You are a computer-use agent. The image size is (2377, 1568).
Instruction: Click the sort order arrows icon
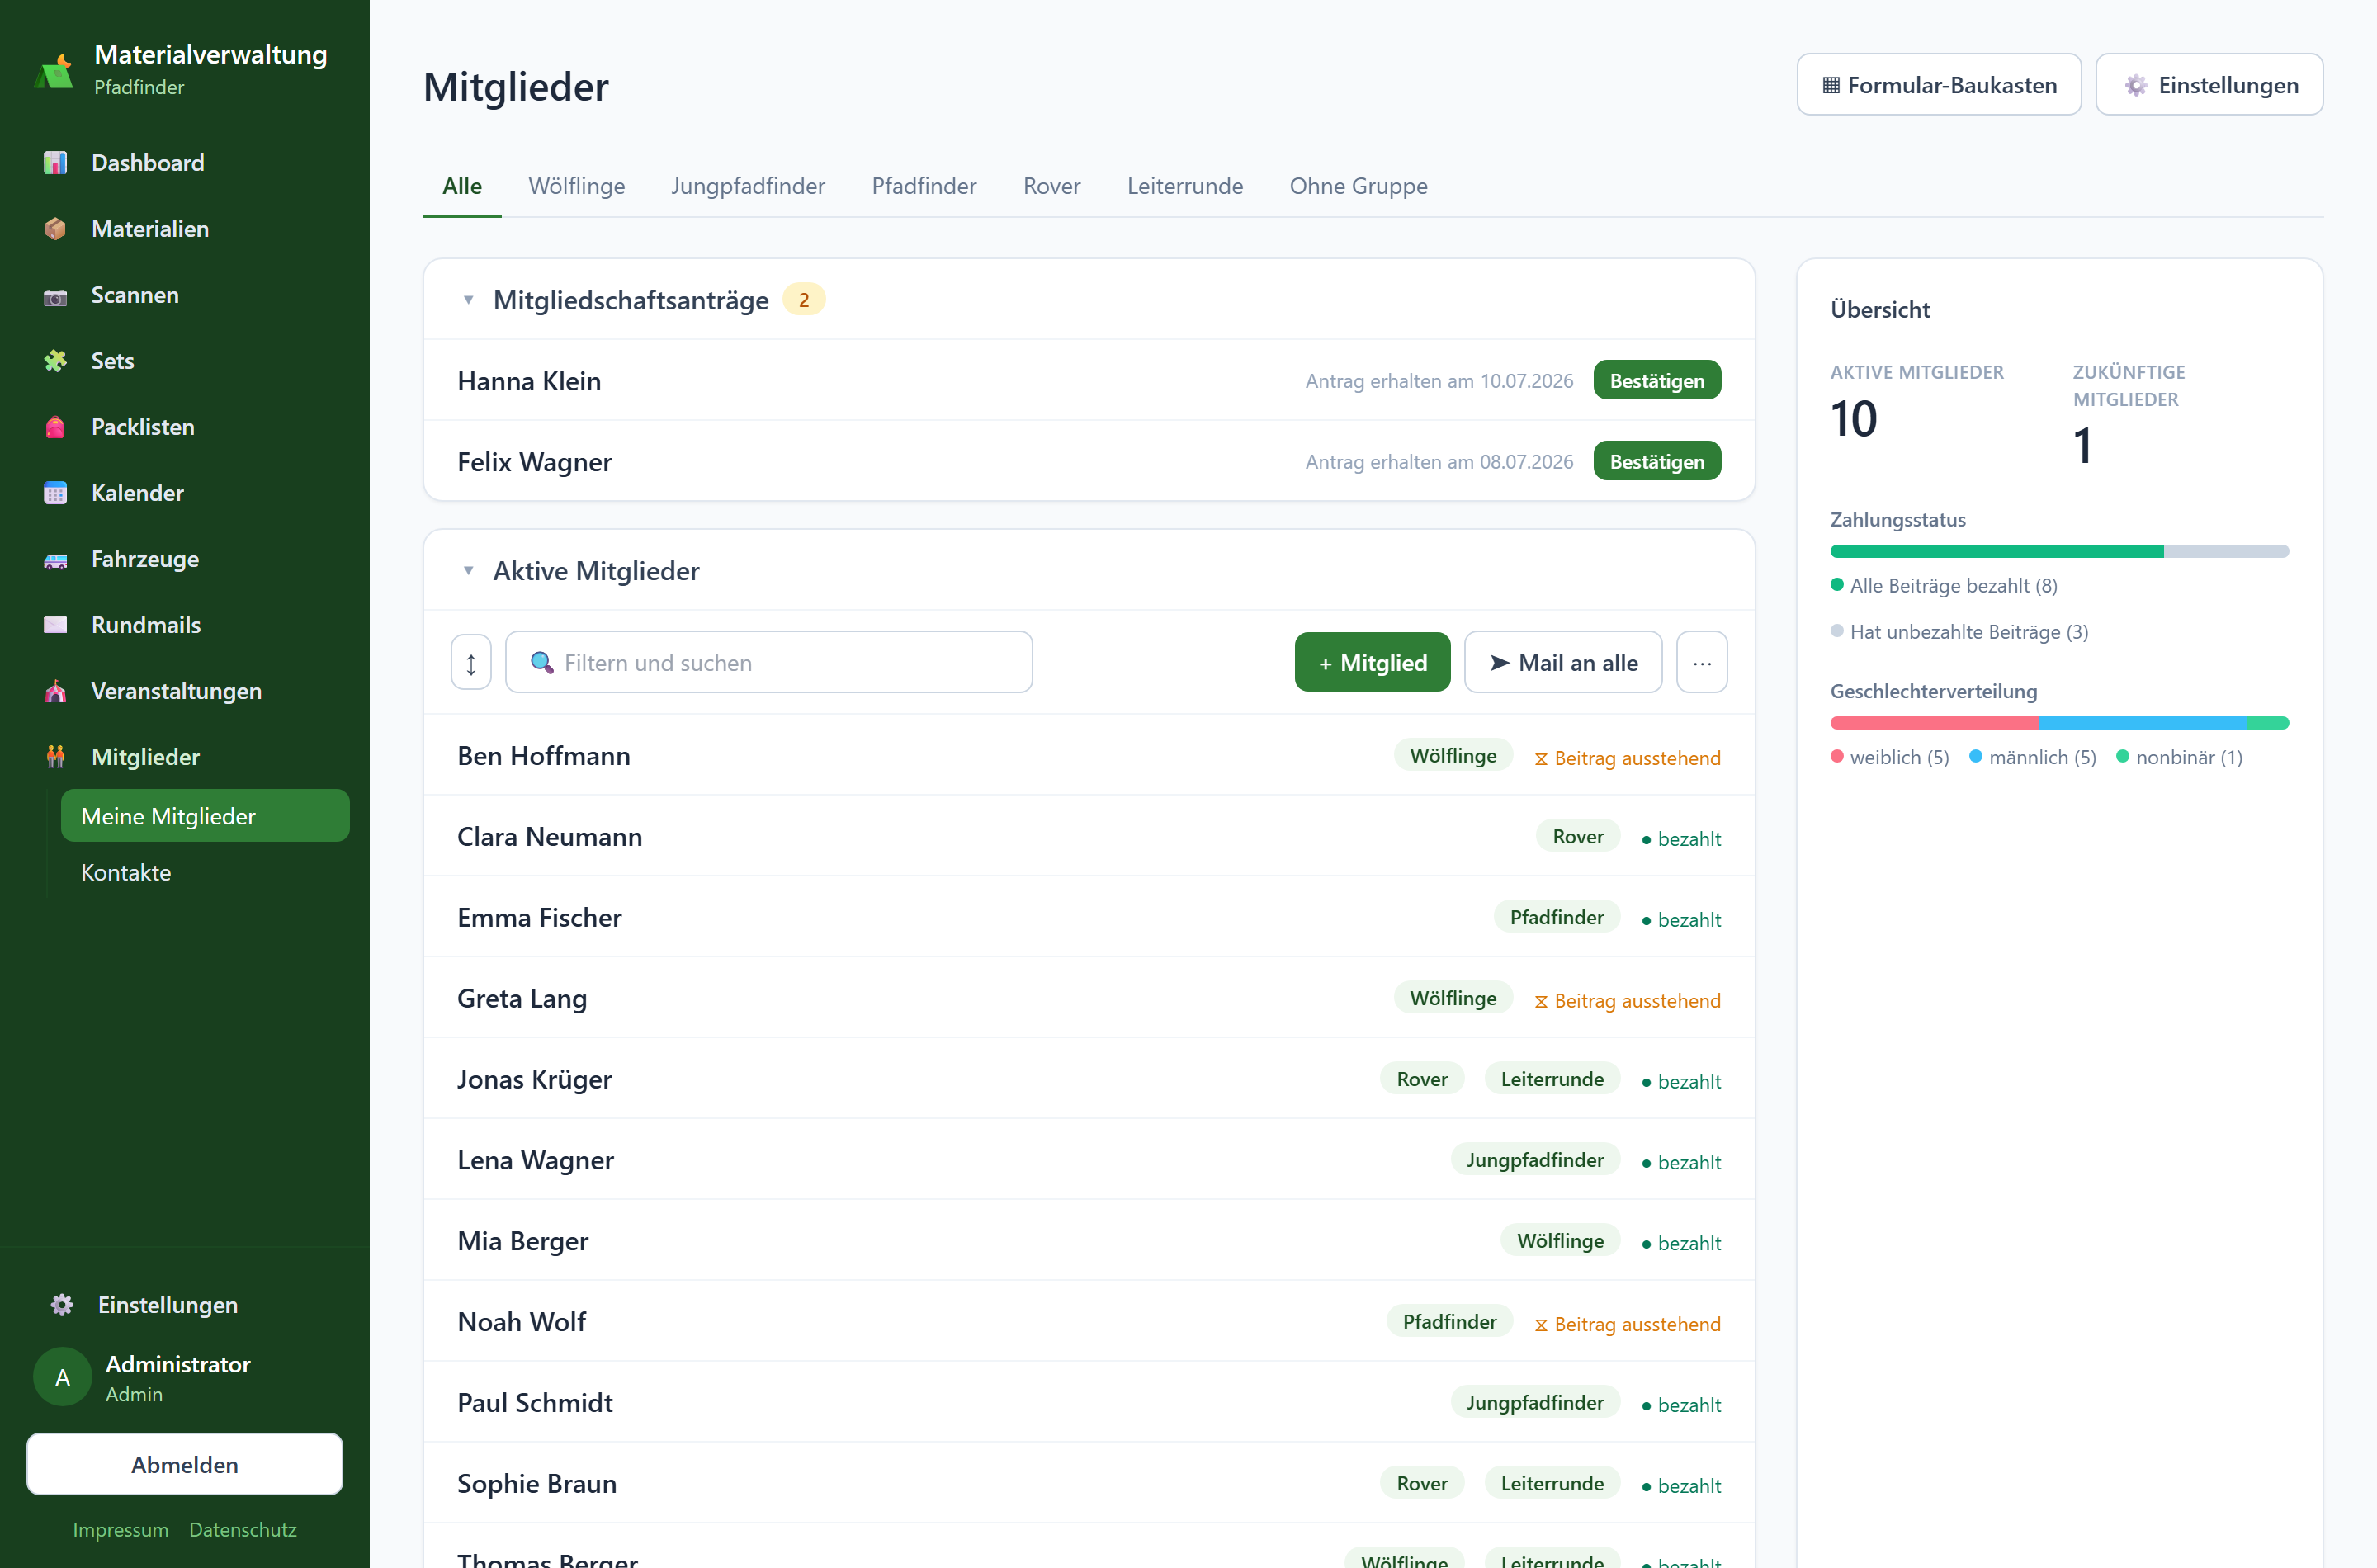click(471, 662)
